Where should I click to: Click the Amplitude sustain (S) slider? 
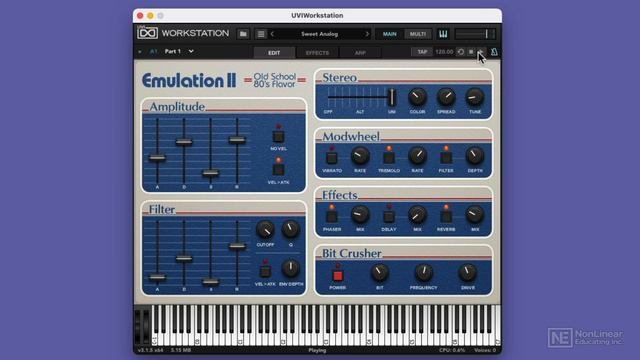211,173
